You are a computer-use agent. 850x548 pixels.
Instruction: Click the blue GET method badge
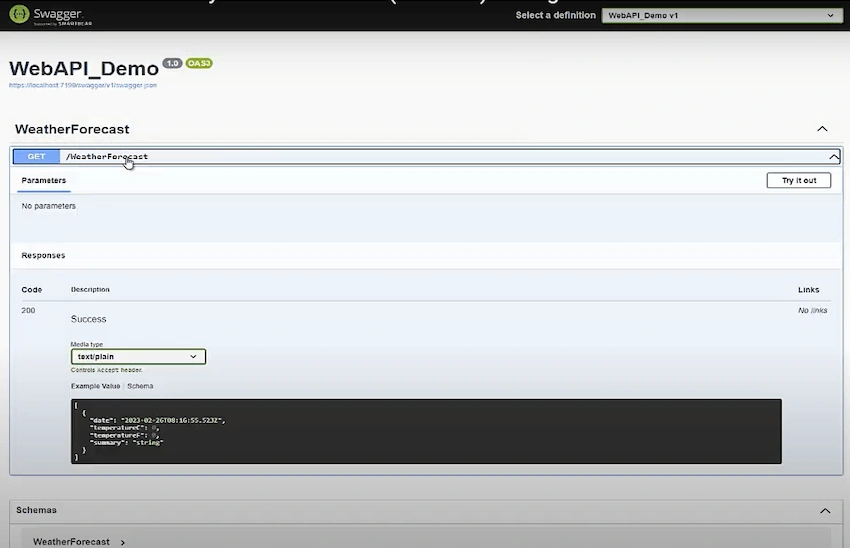point(36,157)
